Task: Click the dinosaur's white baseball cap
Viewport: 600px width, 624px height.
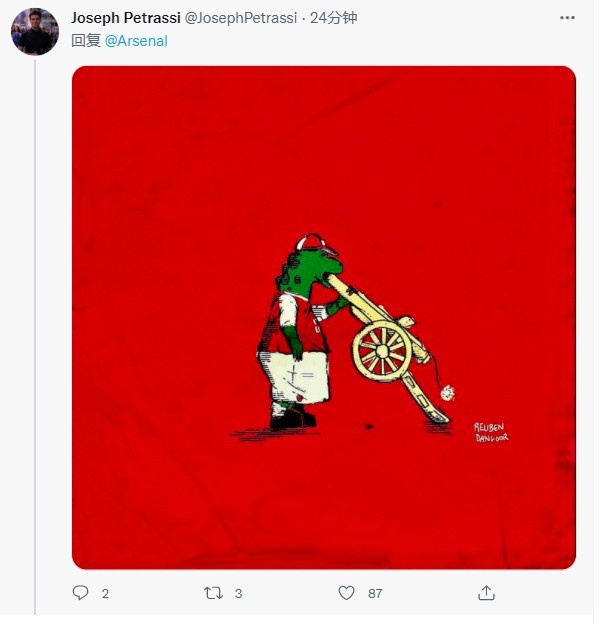Action: [316, 244]
